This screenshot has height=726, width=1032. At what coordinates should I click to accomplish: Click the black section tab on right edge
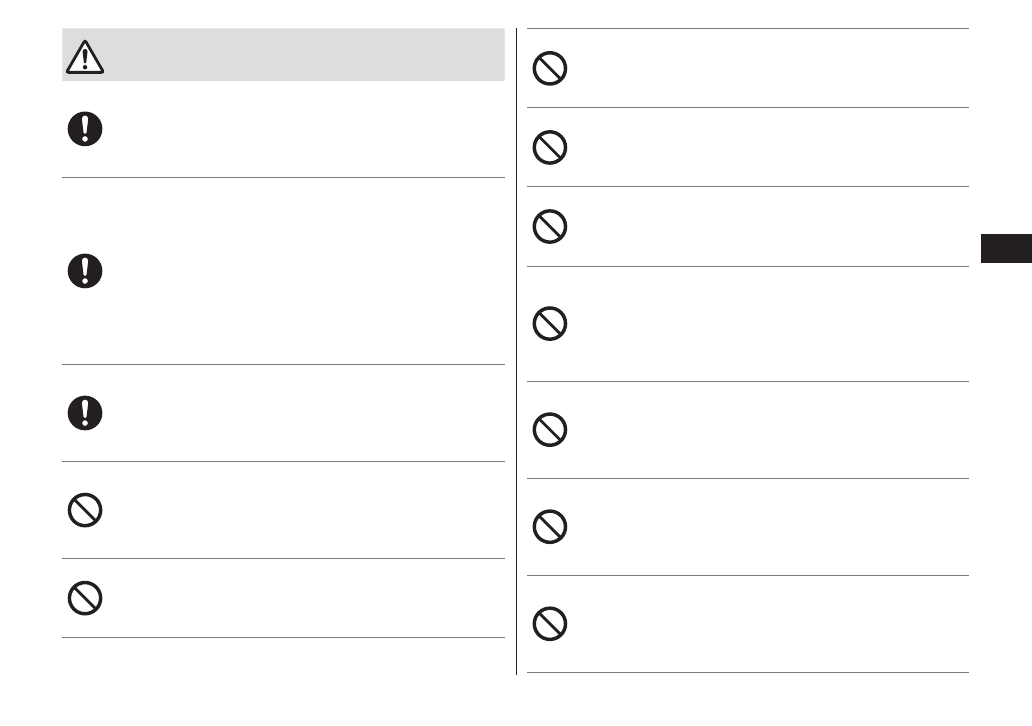click(x=1005, y=248)
